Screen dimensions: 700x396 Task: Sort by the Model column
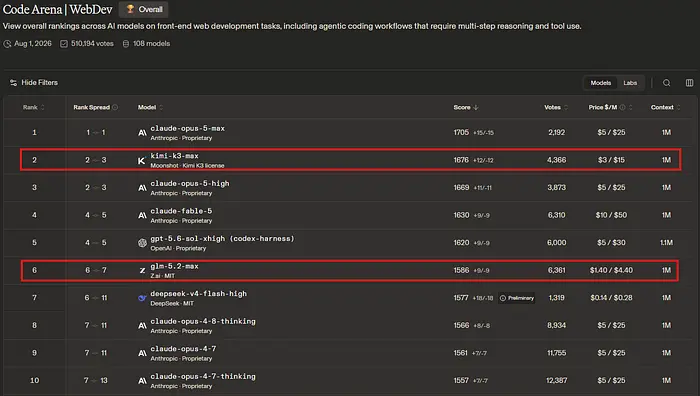150,107
